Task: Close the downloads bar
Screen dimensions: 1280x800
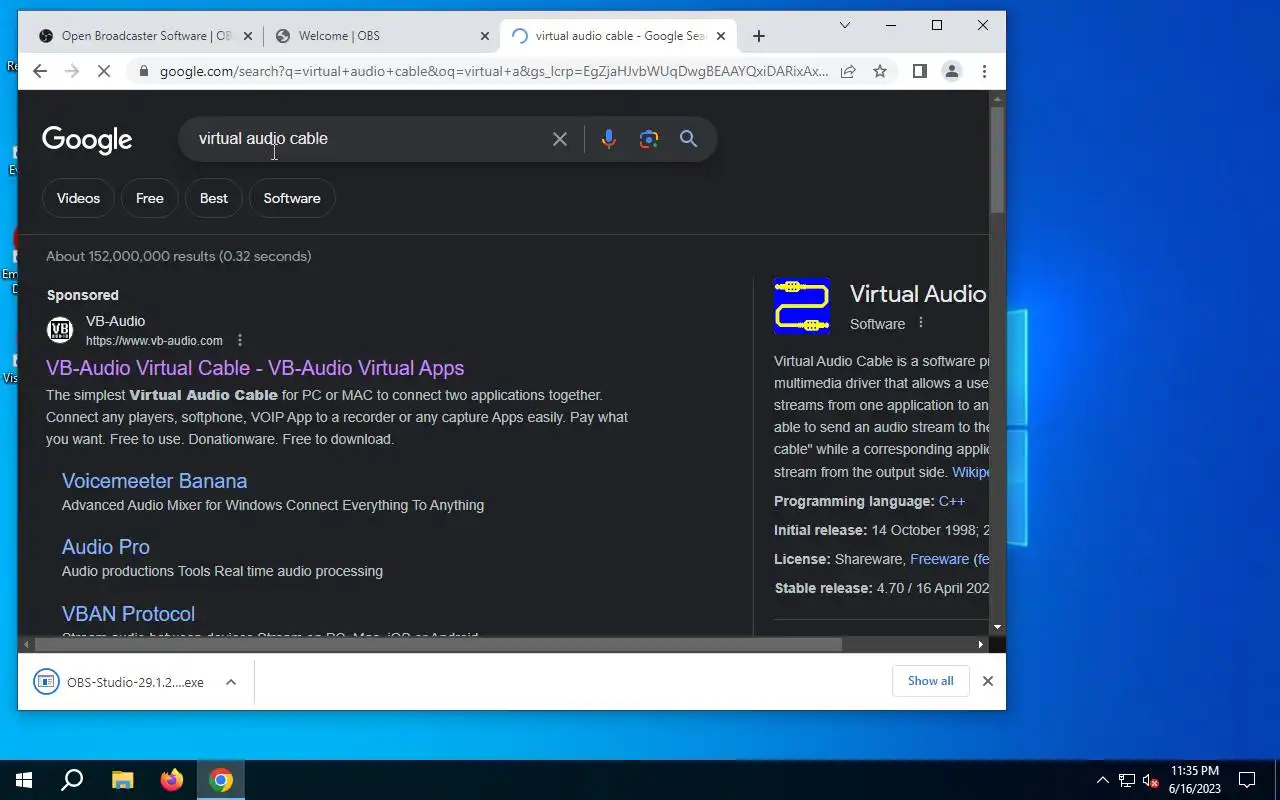Action: (988, 681)
